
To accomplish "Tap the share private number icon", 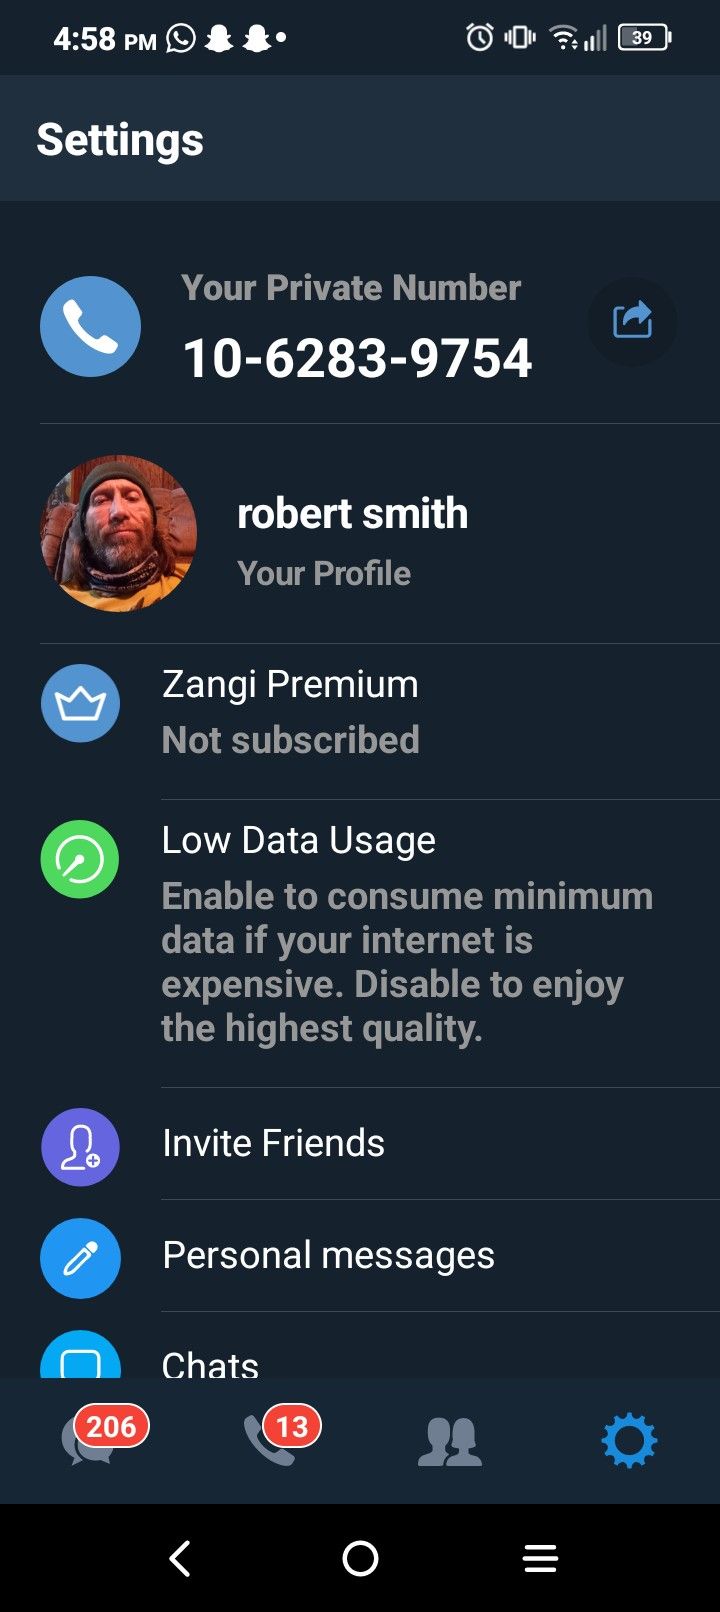I will click(x=632, y=322).
